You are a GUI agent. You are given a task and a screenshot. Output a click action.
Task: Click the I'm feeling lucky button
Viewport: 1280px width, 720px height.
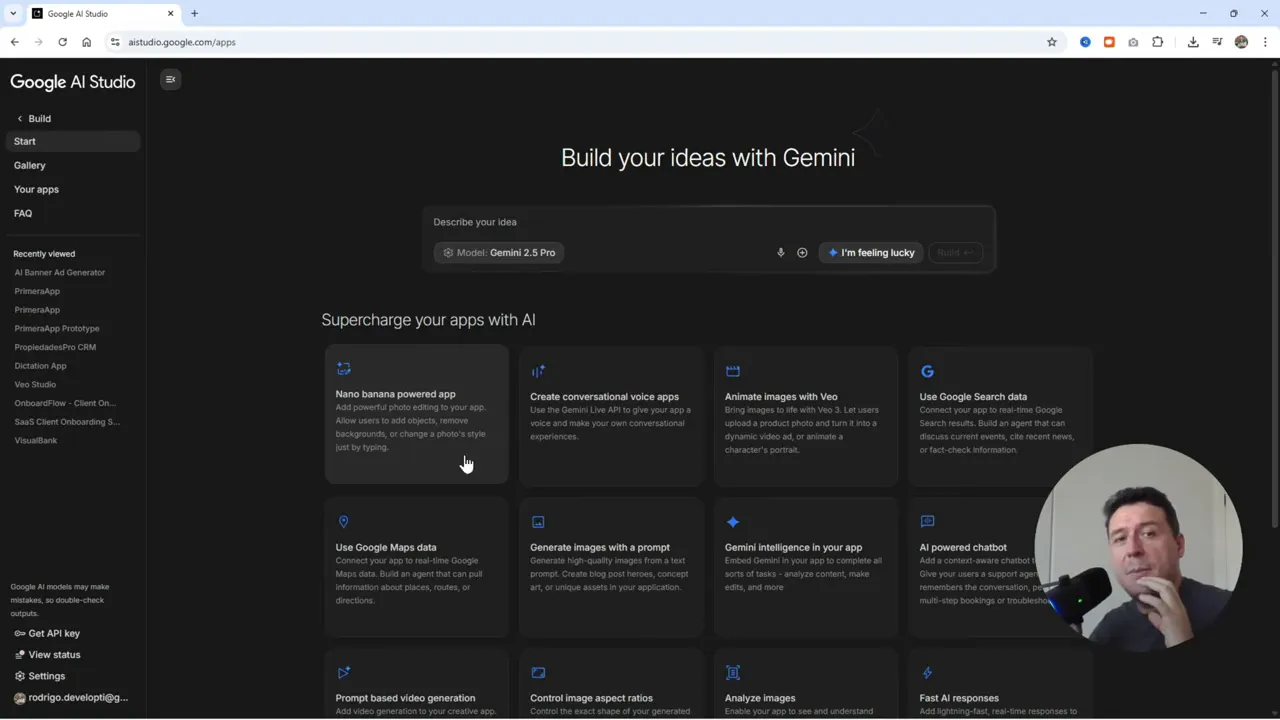pos(871,252)
